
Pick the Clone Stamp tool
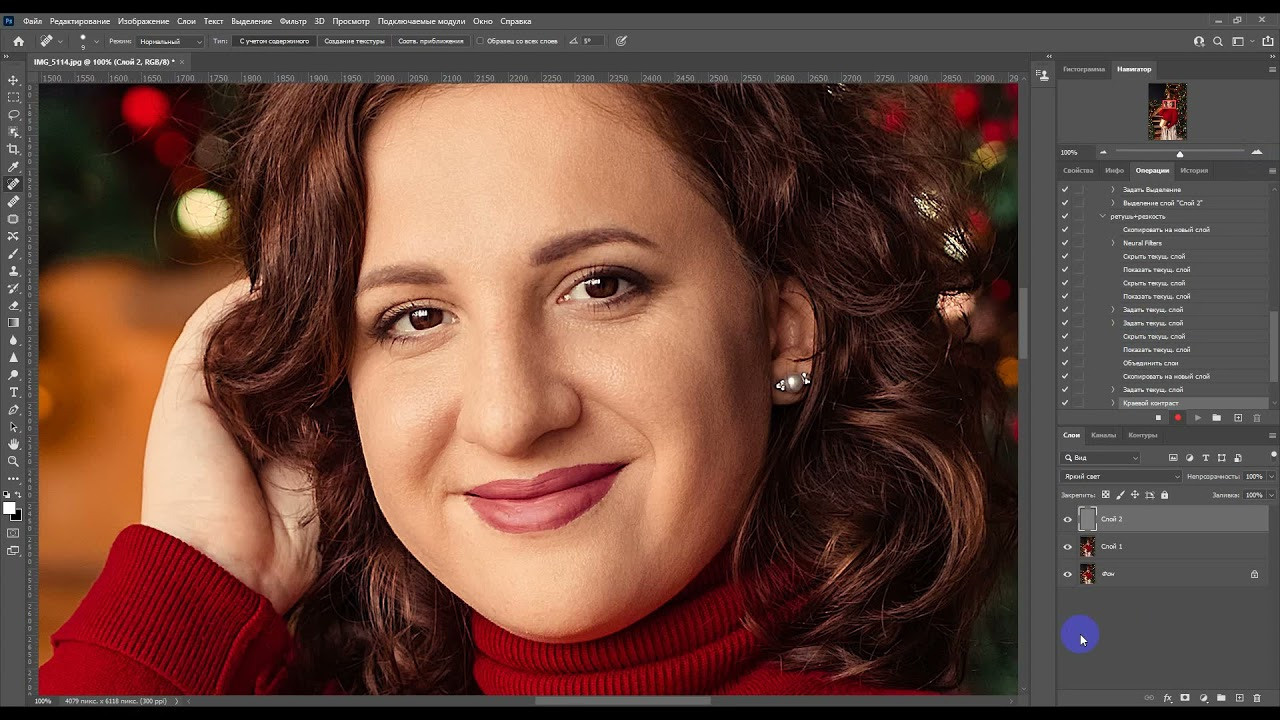(x=13, y=271)
